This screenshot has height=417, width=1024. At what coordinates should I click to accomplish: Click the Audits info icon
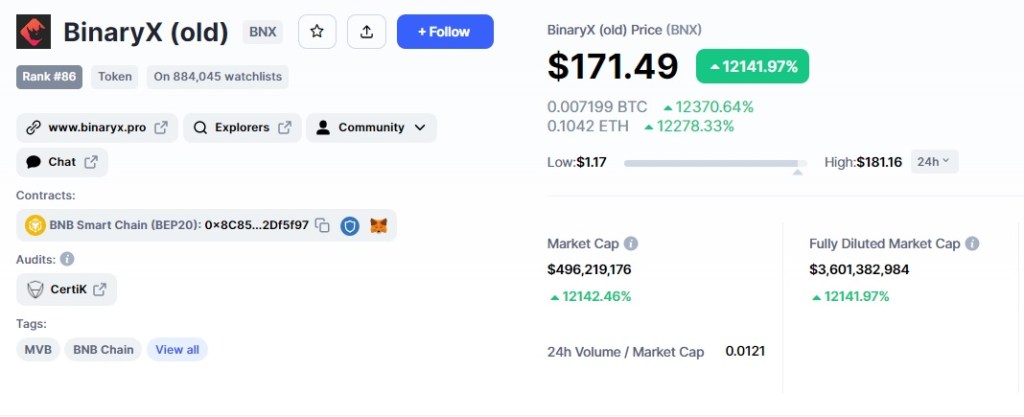pos(67,259)
